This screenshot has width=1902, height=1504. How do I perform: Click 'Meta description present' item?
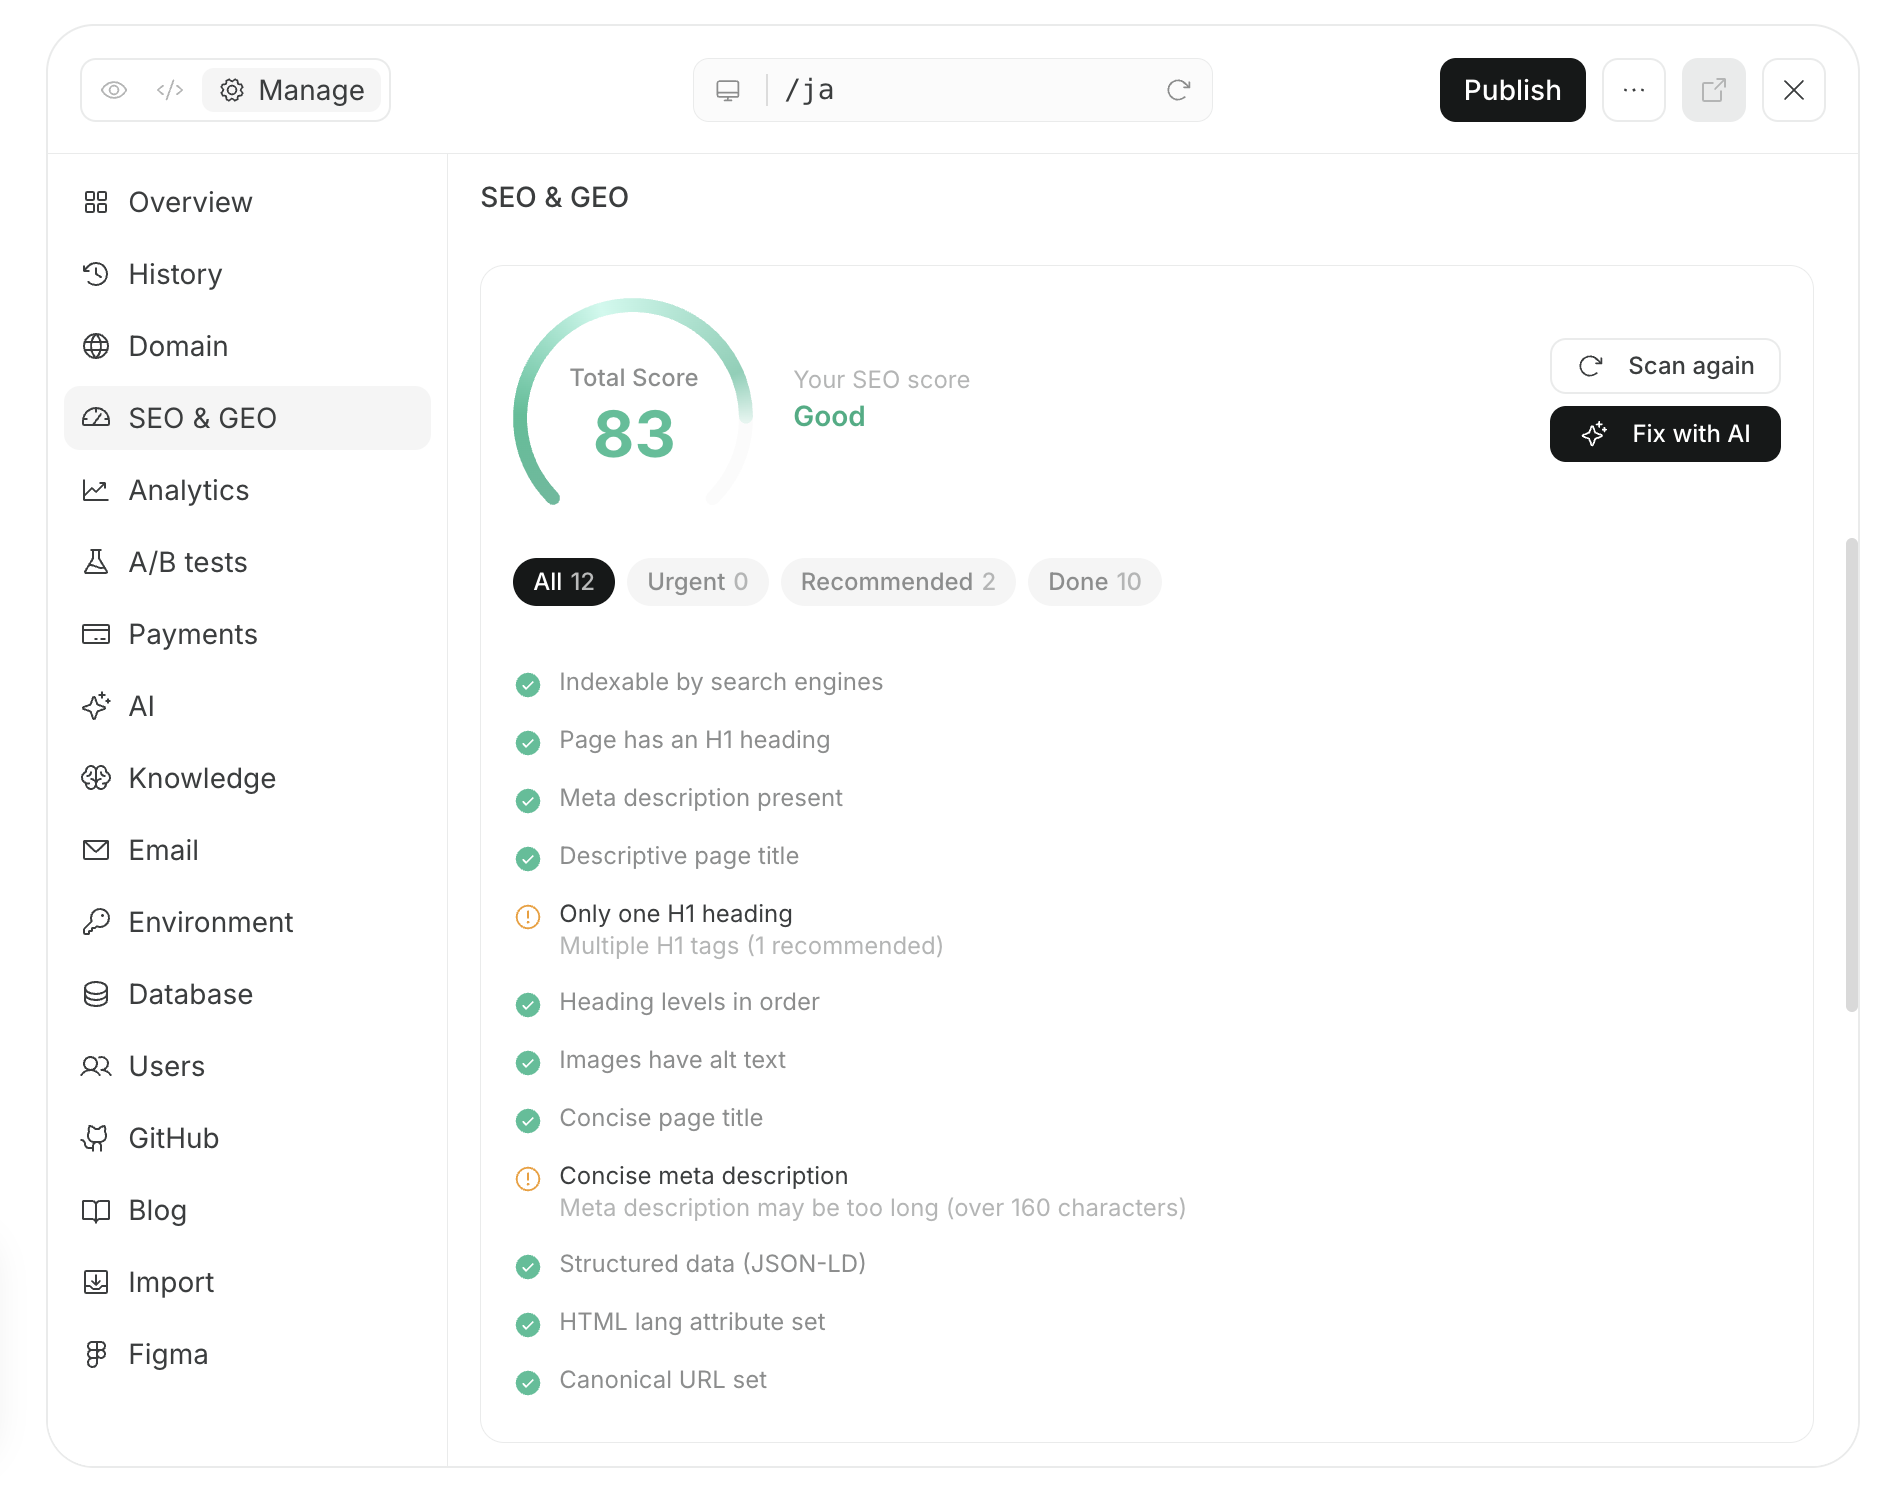(701, 798)
